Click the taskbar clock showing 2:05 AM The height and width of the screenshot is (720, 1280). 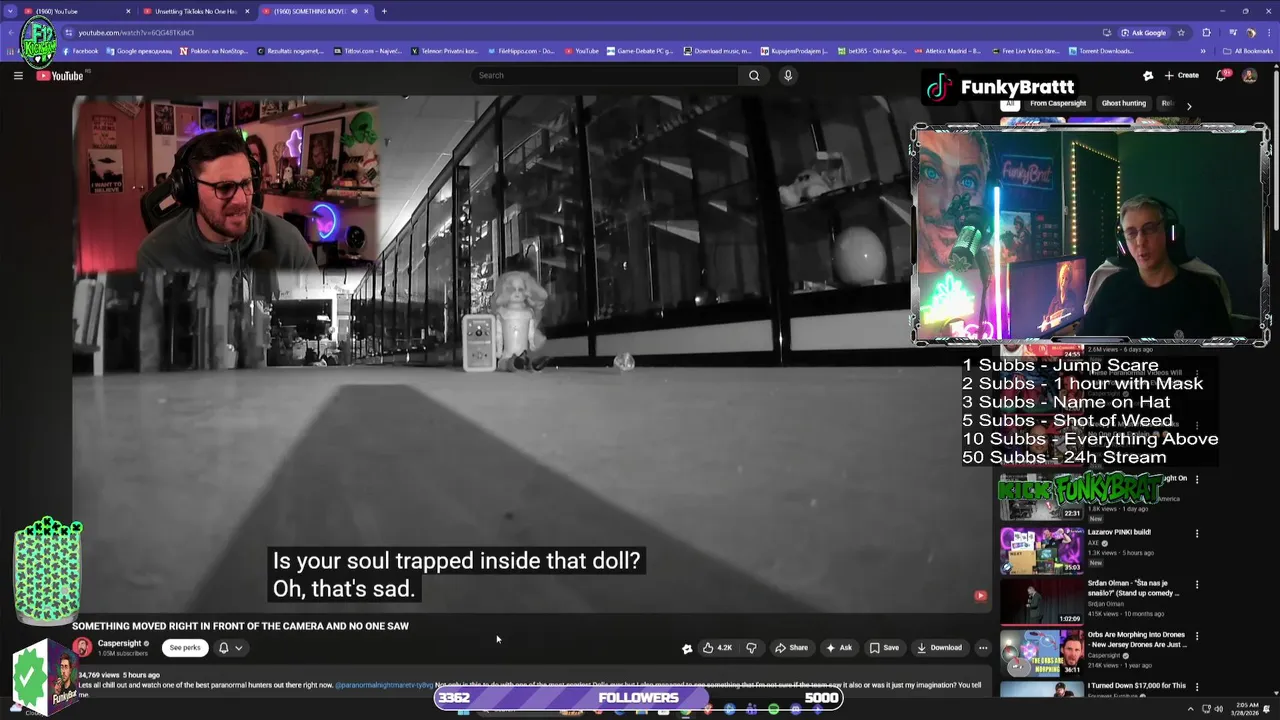tap(1247, 708)
